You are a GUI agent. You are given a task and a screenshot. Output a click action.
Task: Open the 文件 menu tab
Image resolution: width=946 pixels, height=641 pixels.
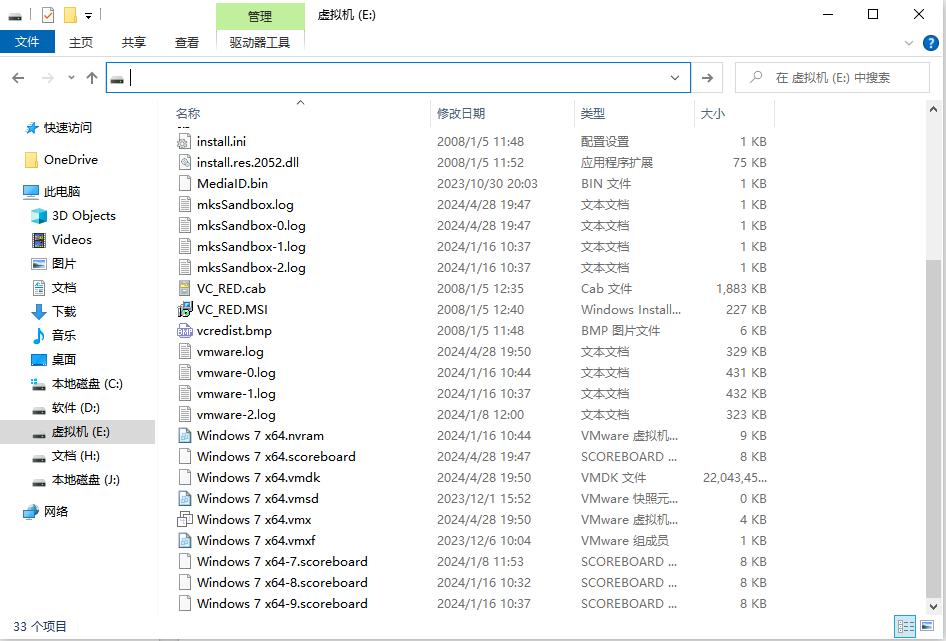27,42
